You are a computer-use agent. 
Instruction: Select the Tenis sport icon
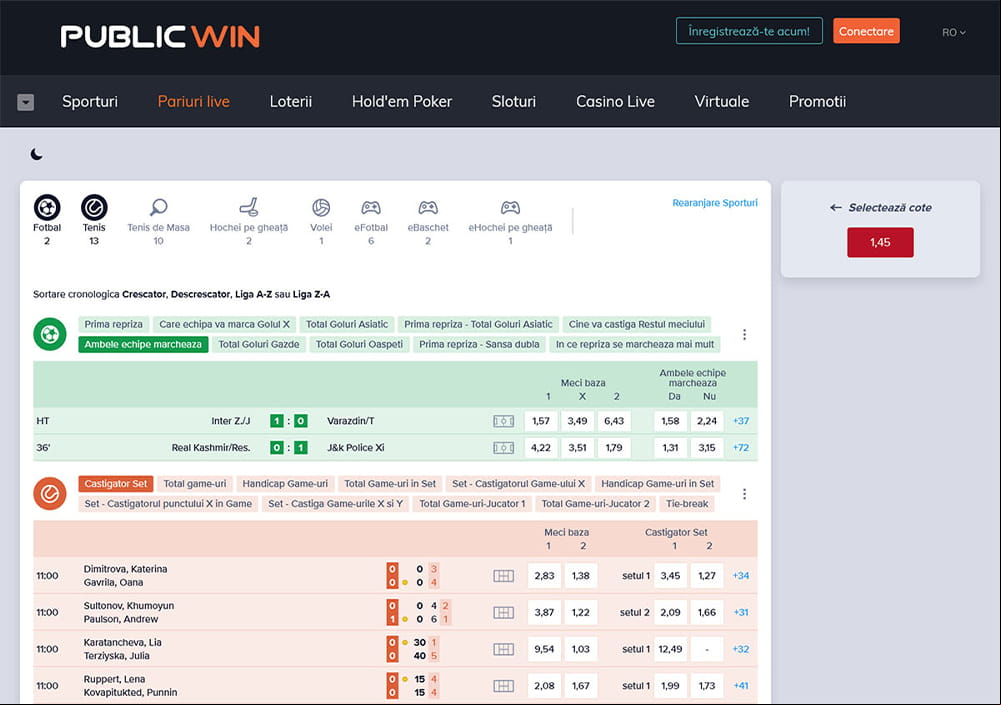[94, 208]
